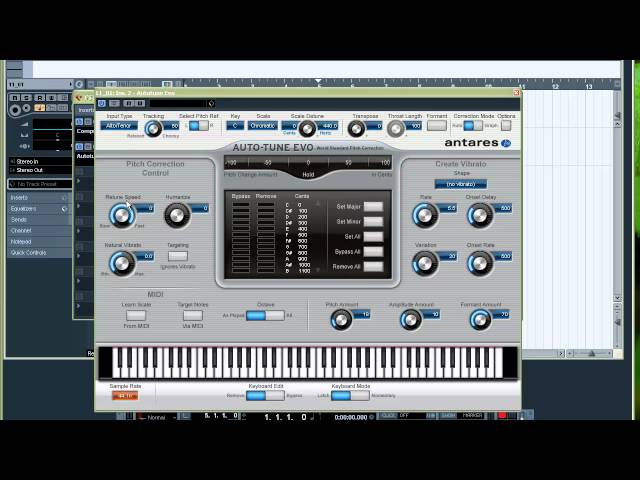The width and height of the screenshot is (640, 480).
Task: Open the Stereo In routing selector
Action: point(40,161)
